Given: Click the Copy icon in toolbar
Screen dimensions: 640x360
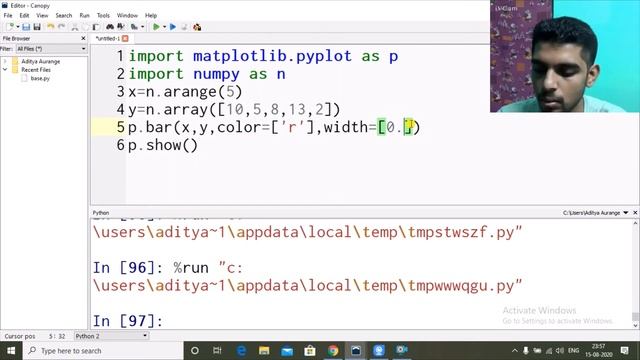Looking at the screenshot, I should pos(85,27).
